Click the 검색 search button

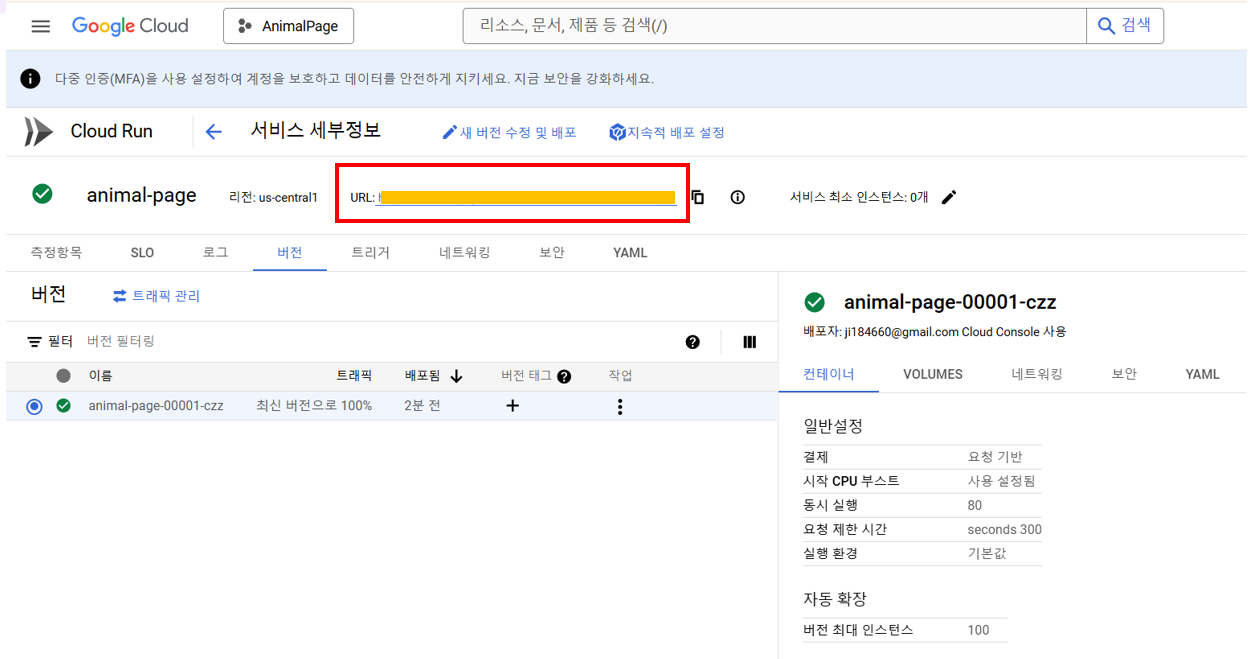[x=1125, y=26]
